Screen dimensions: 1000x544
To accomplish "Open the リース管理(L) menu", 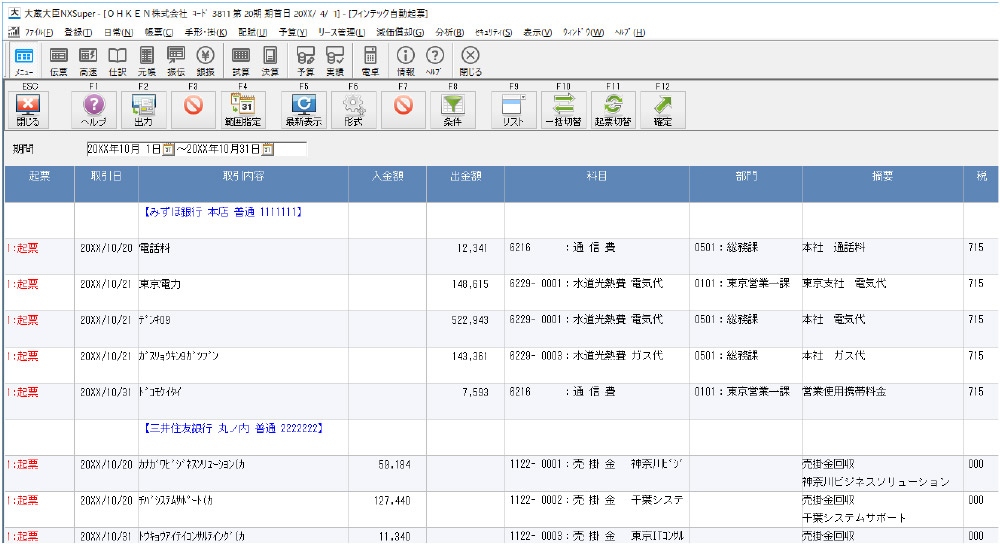I will [341, 32].
